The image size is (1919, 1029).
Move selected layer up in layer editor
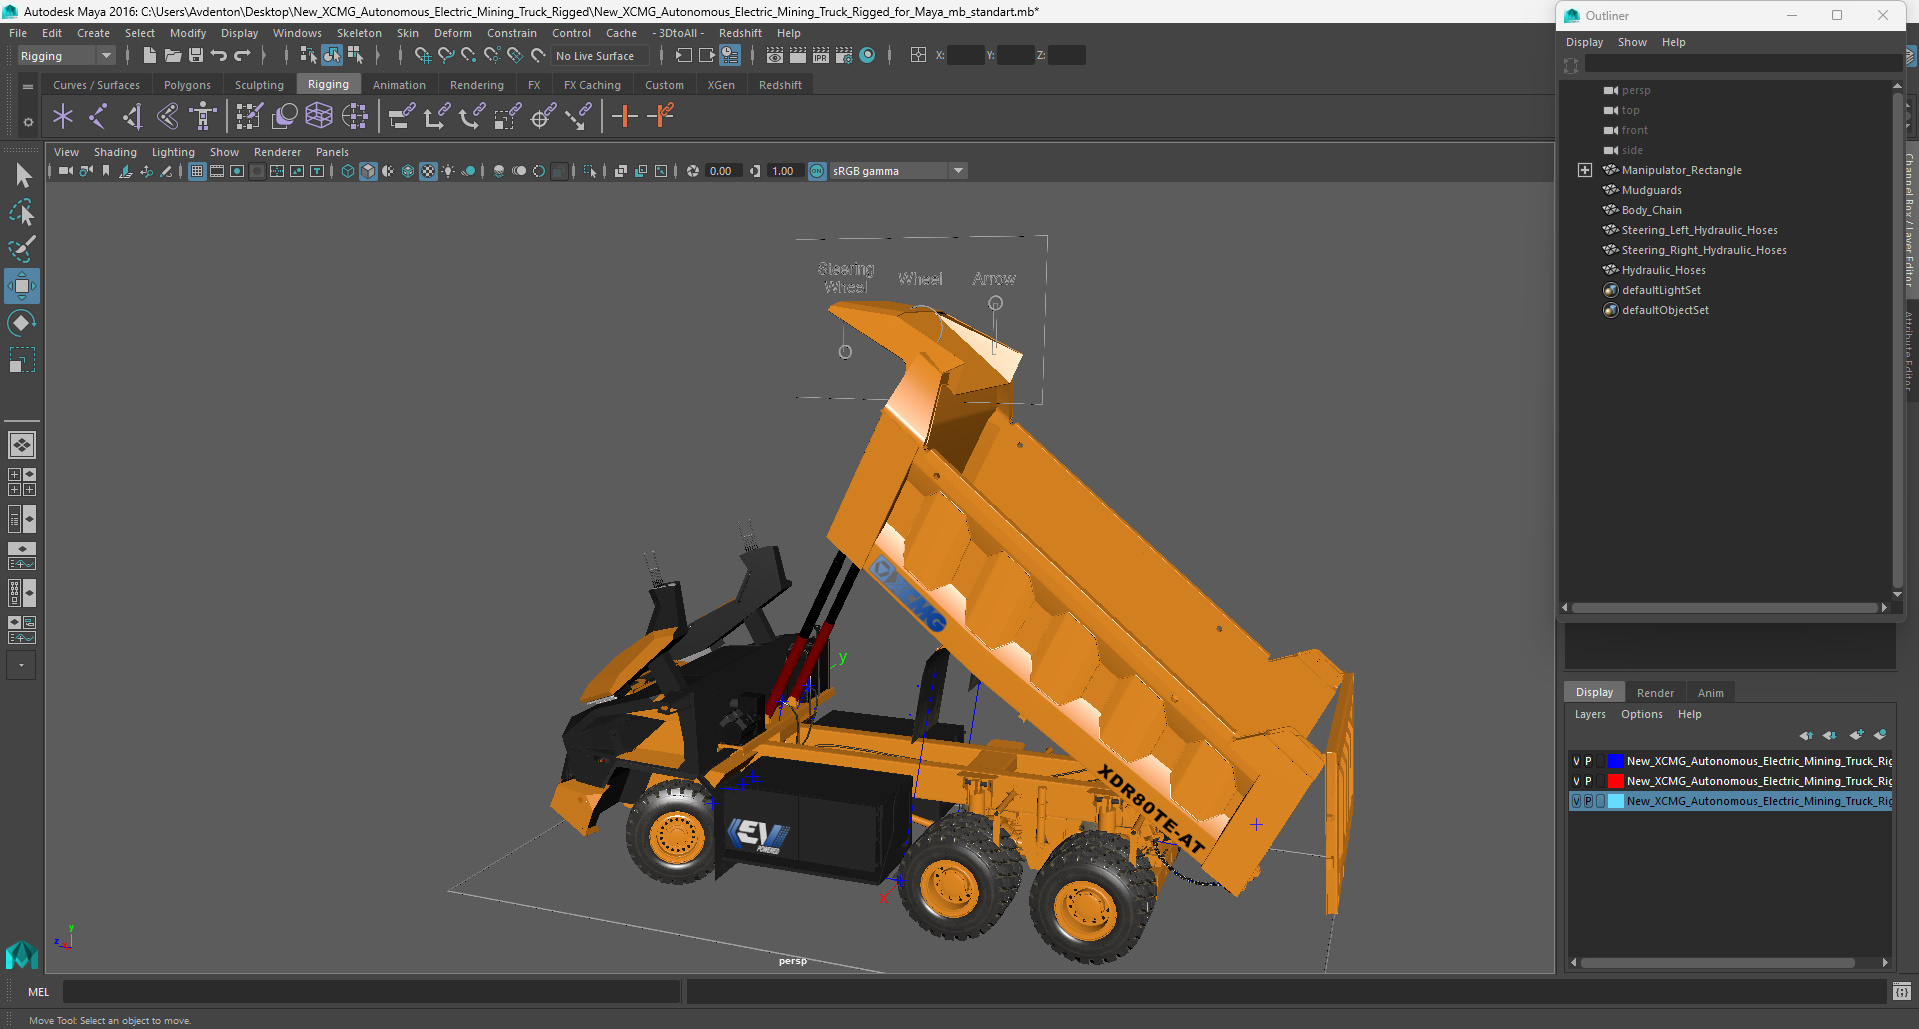point(1806,735)
